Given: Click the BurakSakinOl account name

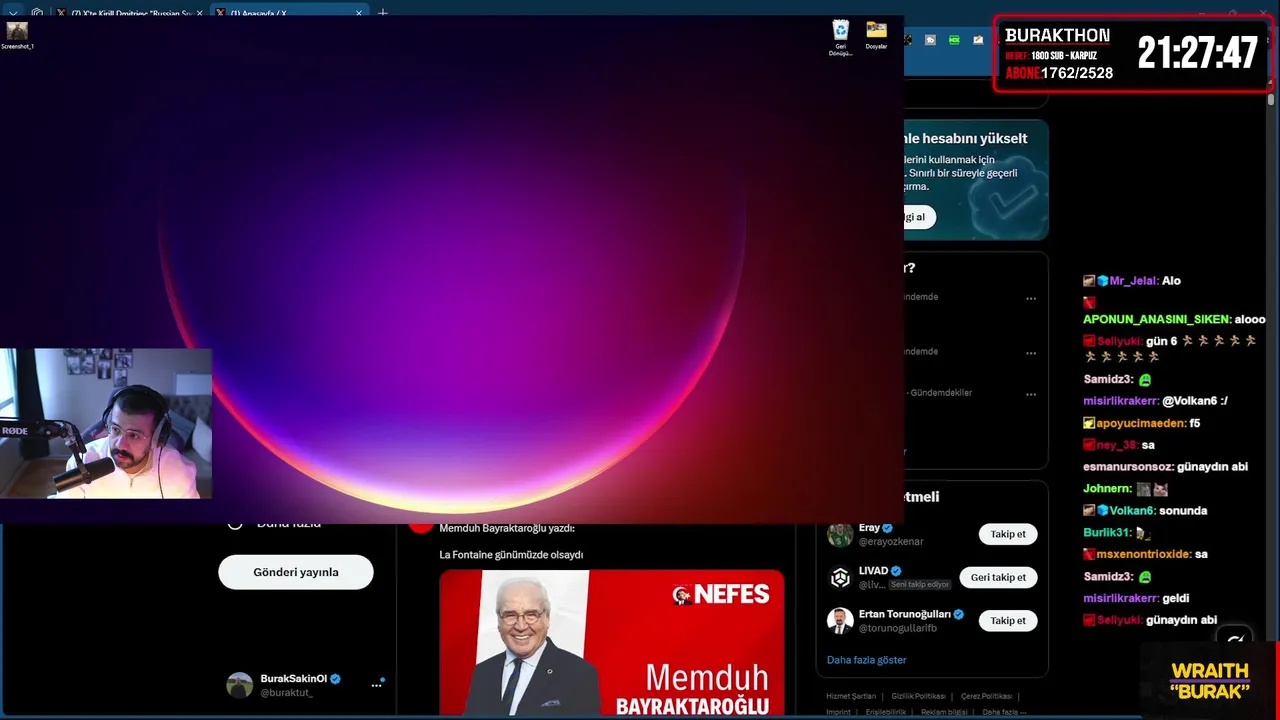Looking at the screenshot, I should 293,678.
